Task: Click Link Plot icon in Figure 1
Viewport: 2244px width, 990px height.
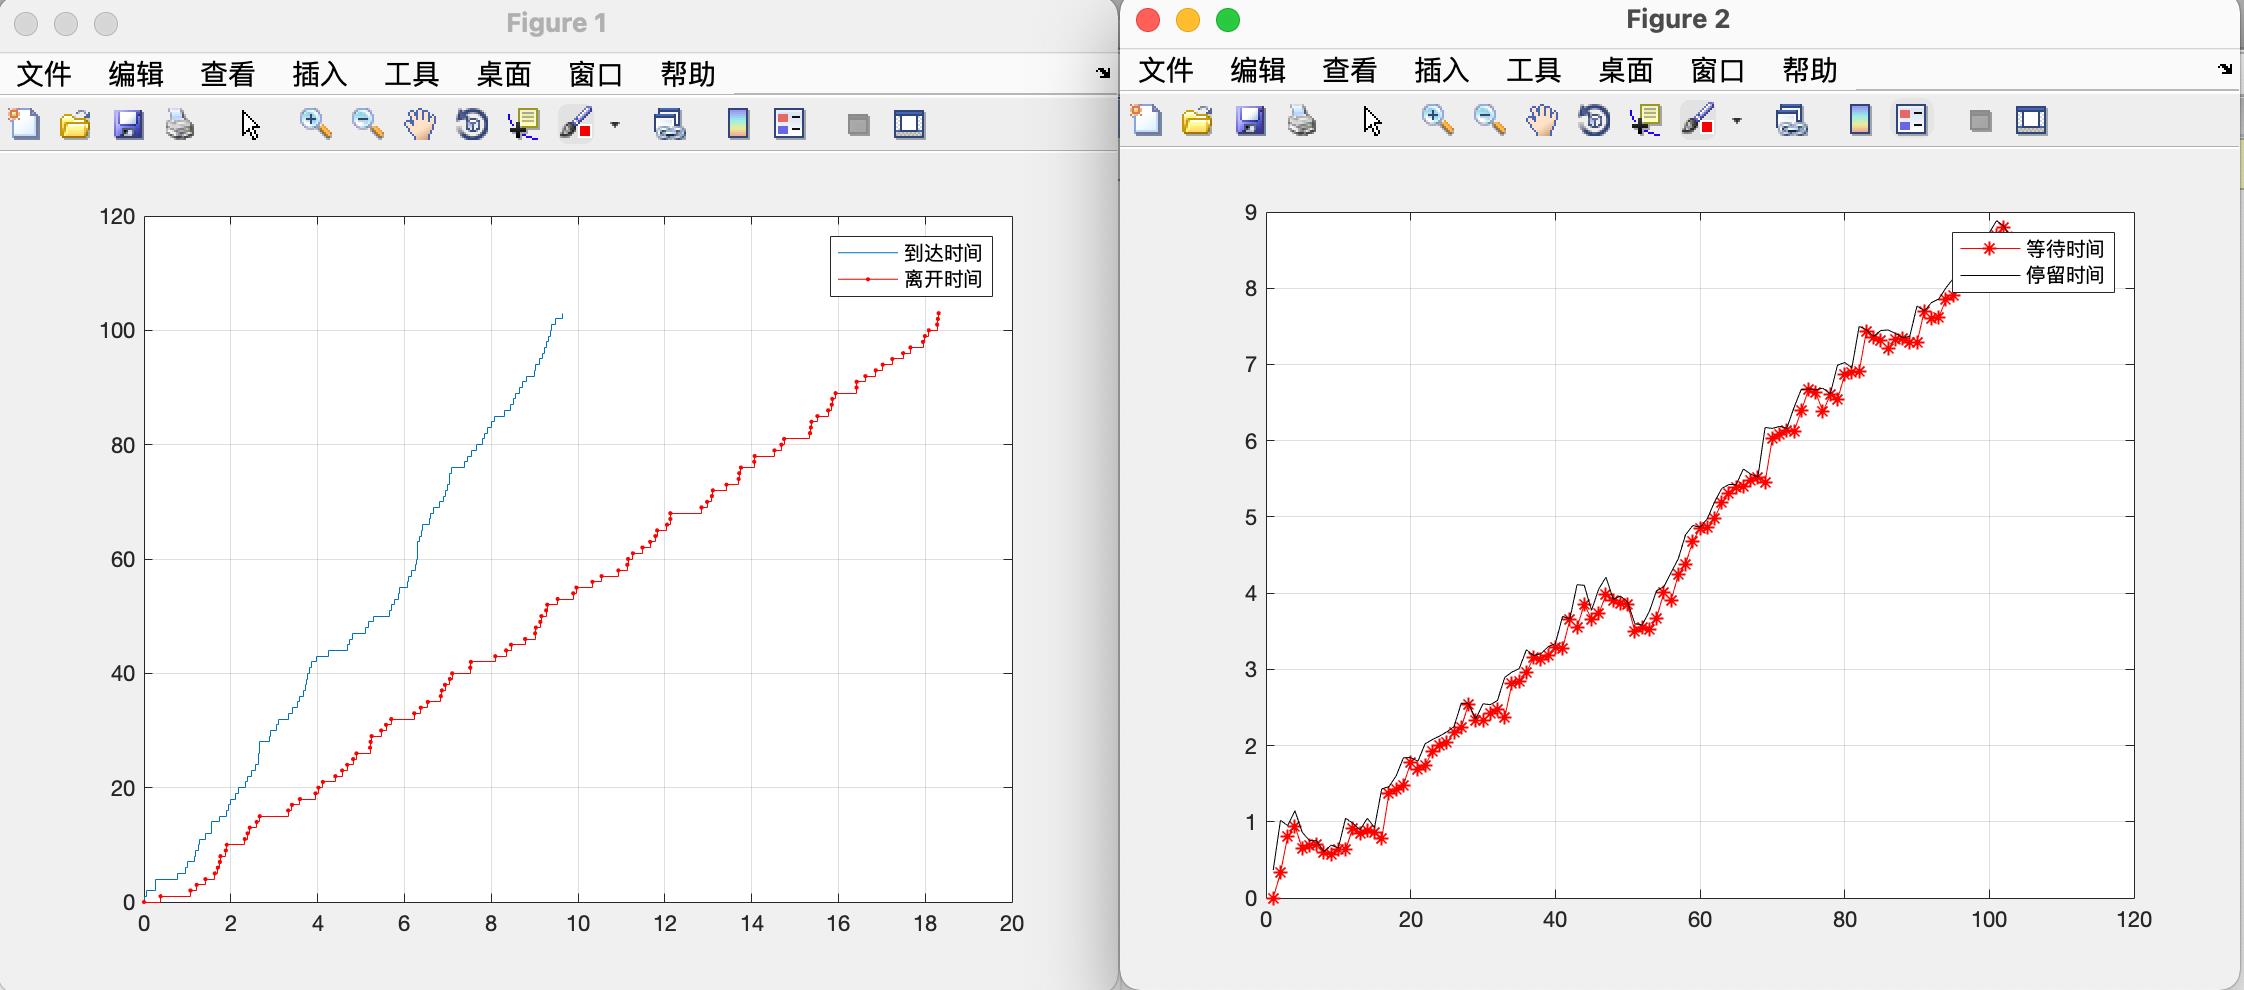Action: click(x=669, y=124)
